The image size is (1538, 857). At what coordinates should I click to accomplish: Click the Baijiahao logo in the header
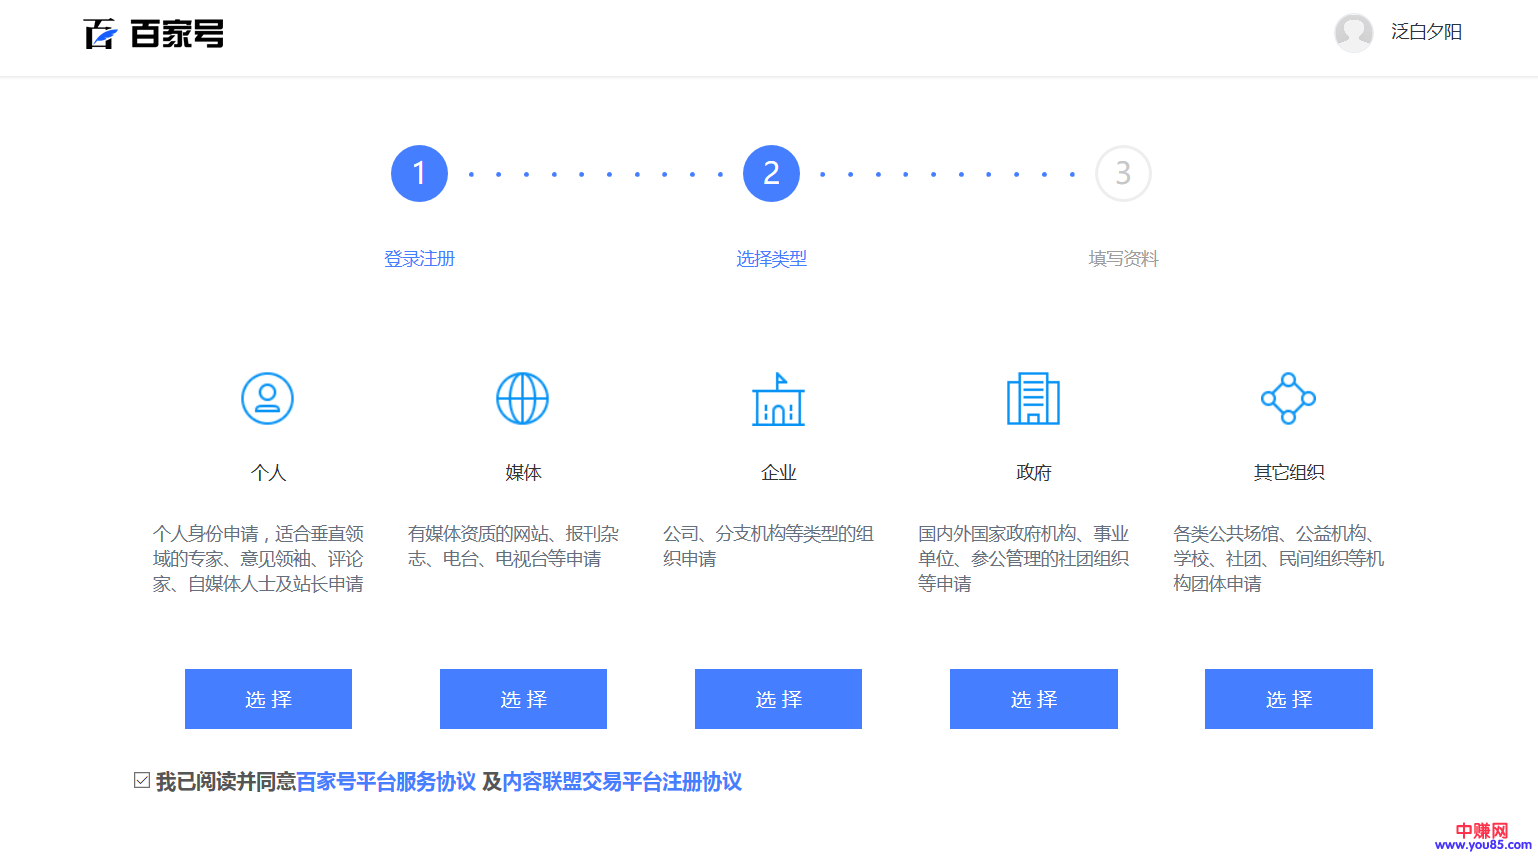154,34
